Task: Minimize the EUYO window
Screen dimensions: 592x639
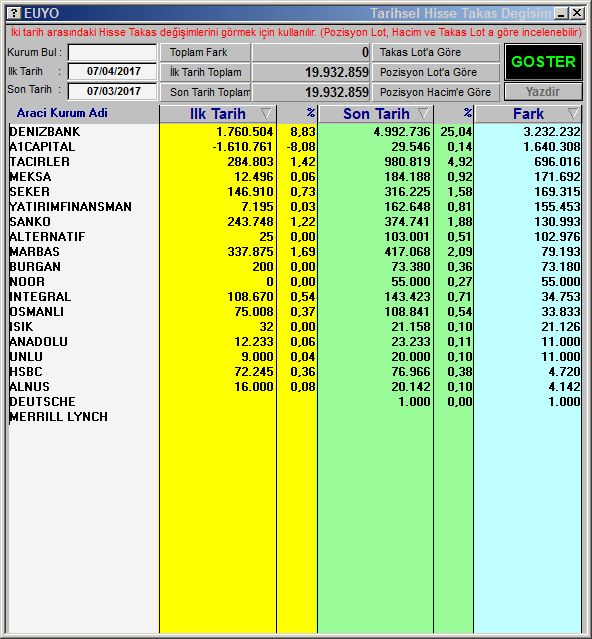Action: click(x=562, y=13)
